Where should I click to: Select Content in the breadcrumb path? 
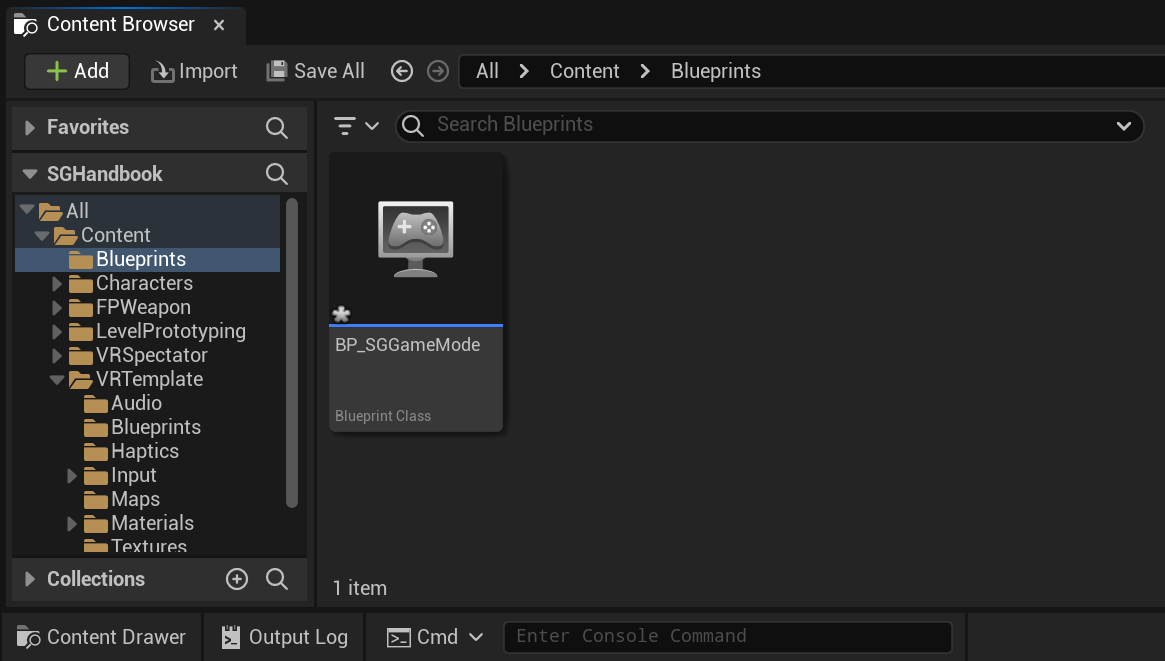click(x=584, y=71)
